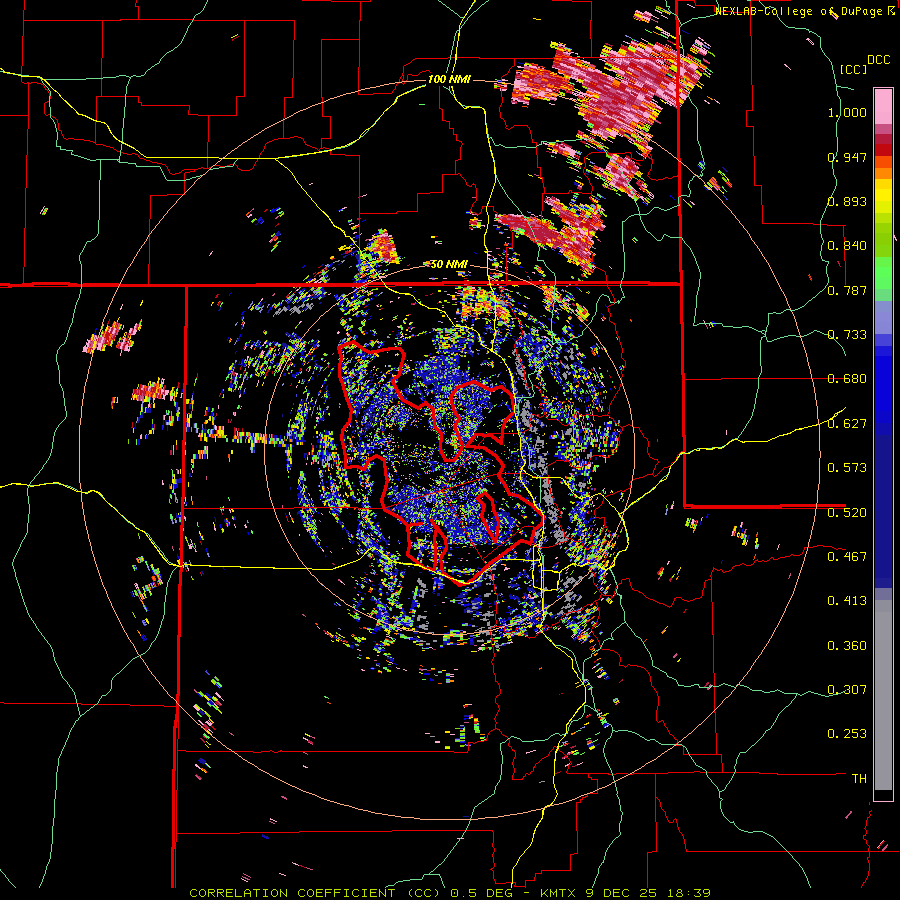Click the 0.573 scale value
The height and width of the screenshot is (900, 900).
(x=847, y=468)
